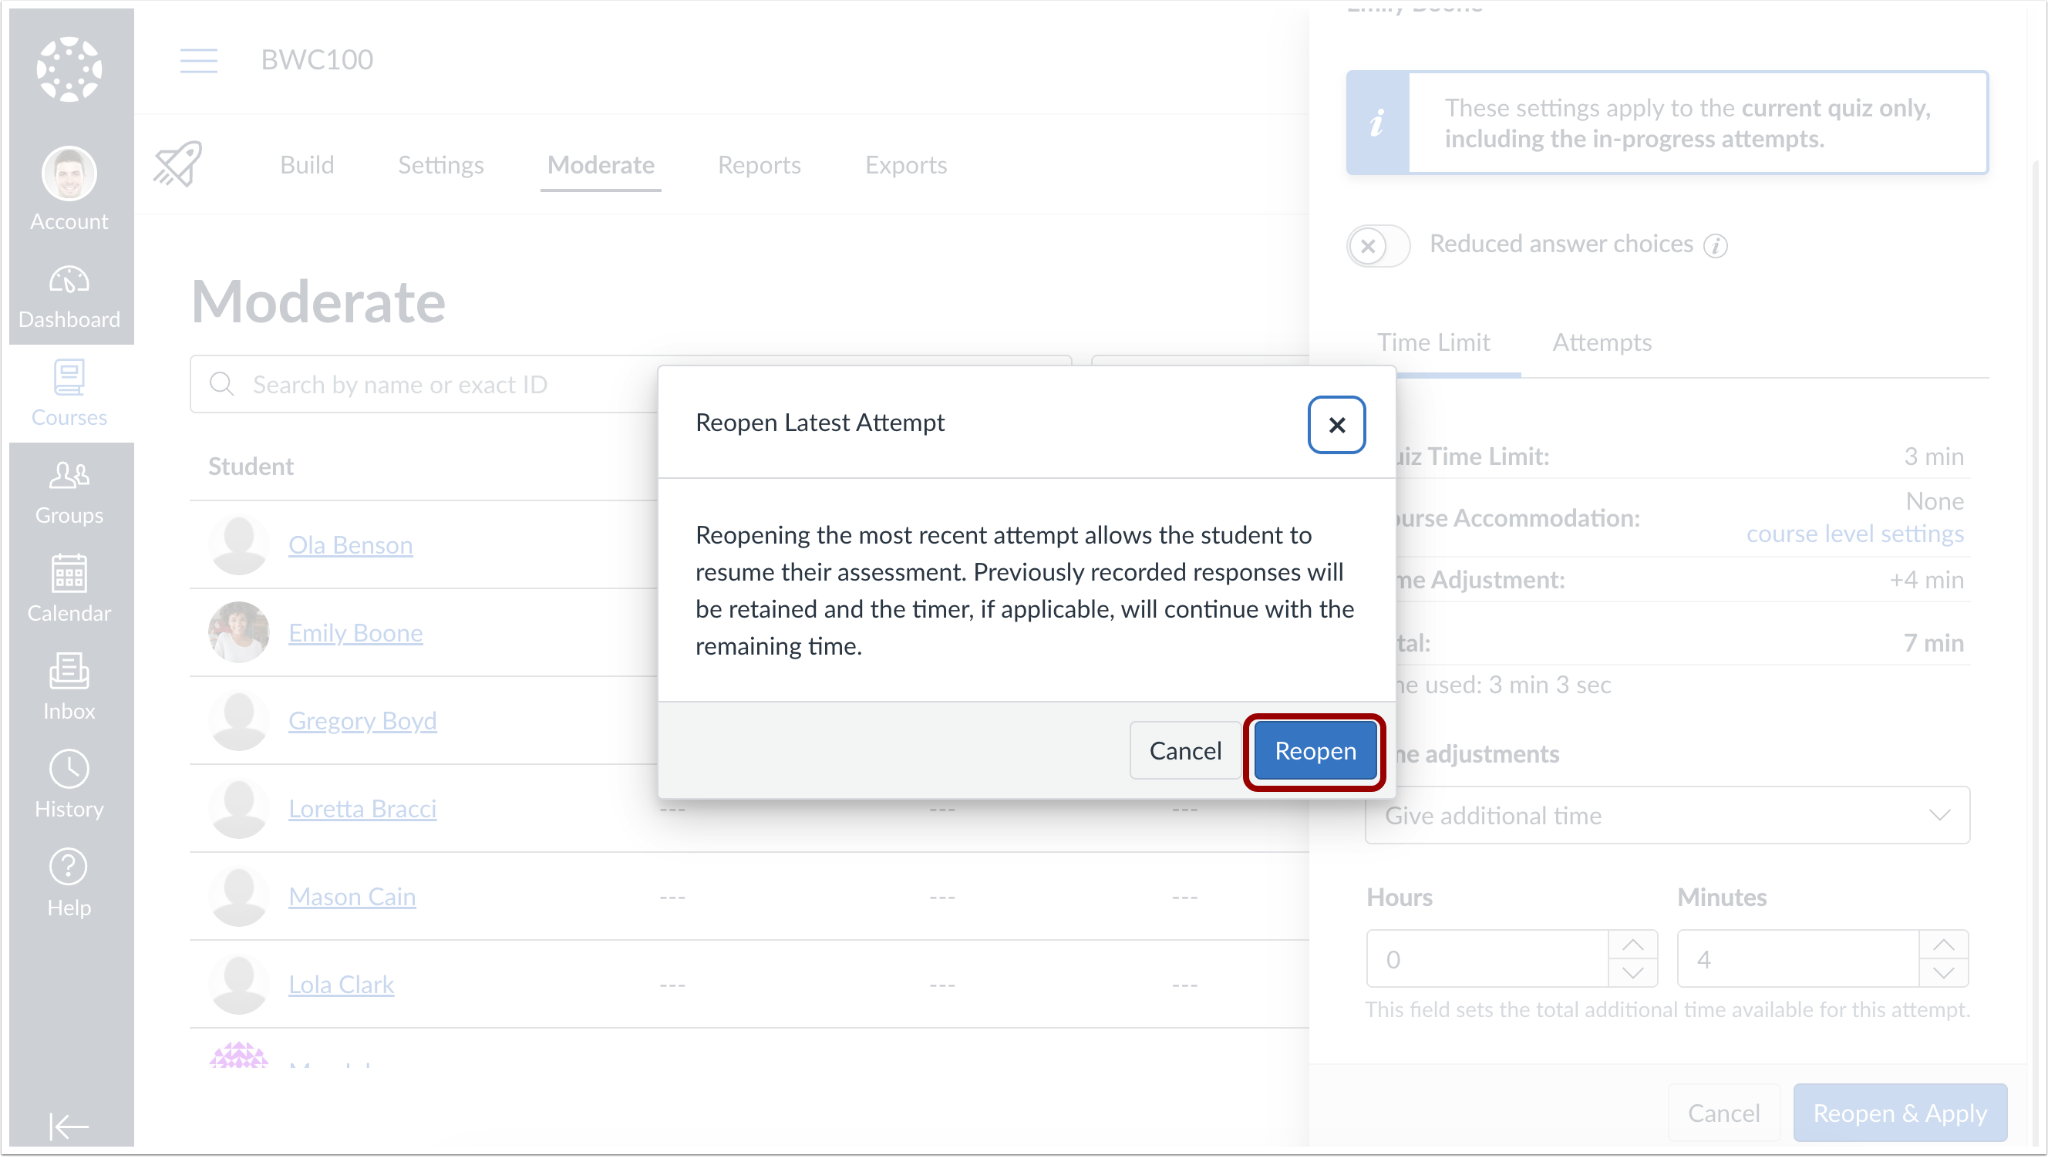This screenshot has width=2048, height=1157.
Task: Click the Reopen & Apply button
Action: point(1900,1113)
